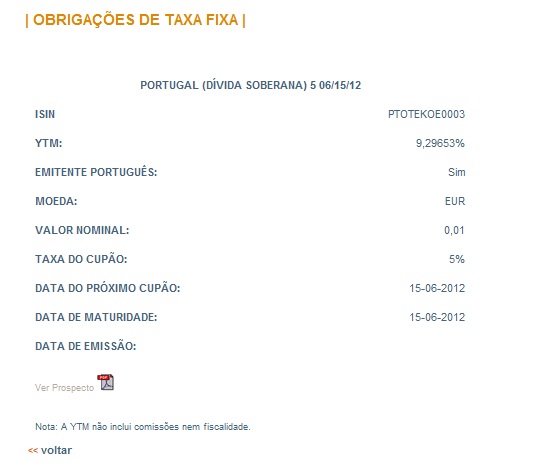The width and height of the screenshot is (536, 468).
Task: Click the Moeda label
Action: coord(56,201)
